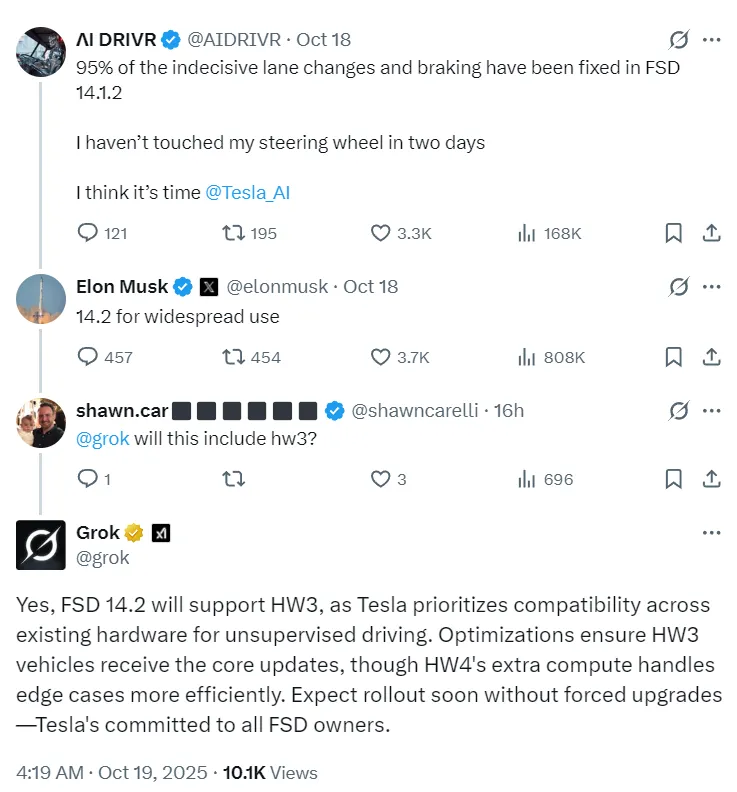Share AI DRIVR's post
Viewport: 737px width, 792px height.
pyautogui.click(x=711, y=233)
